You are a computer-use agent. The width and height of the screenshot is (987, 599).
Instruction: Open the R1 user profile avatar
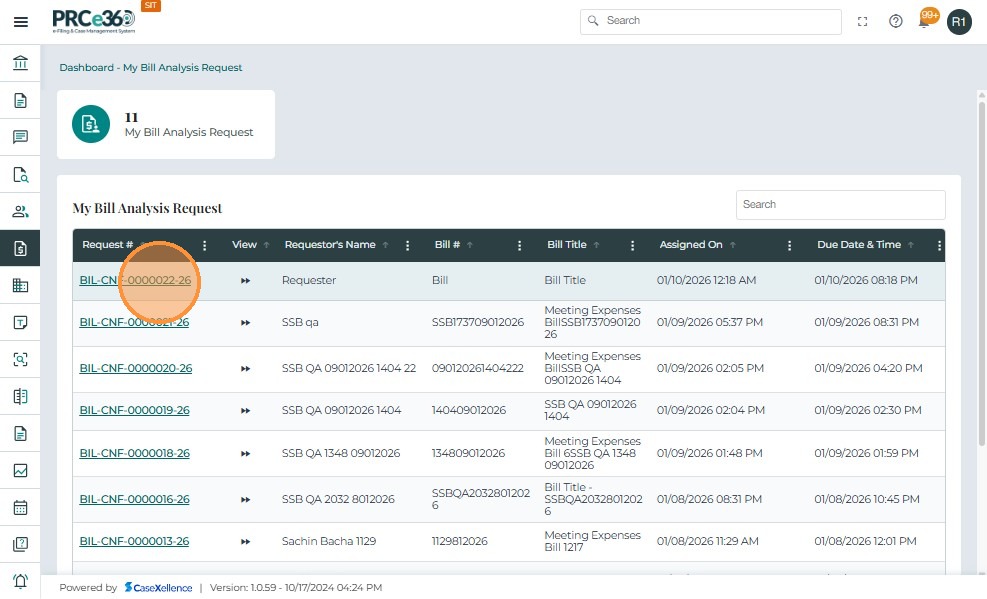click(959, 21)
